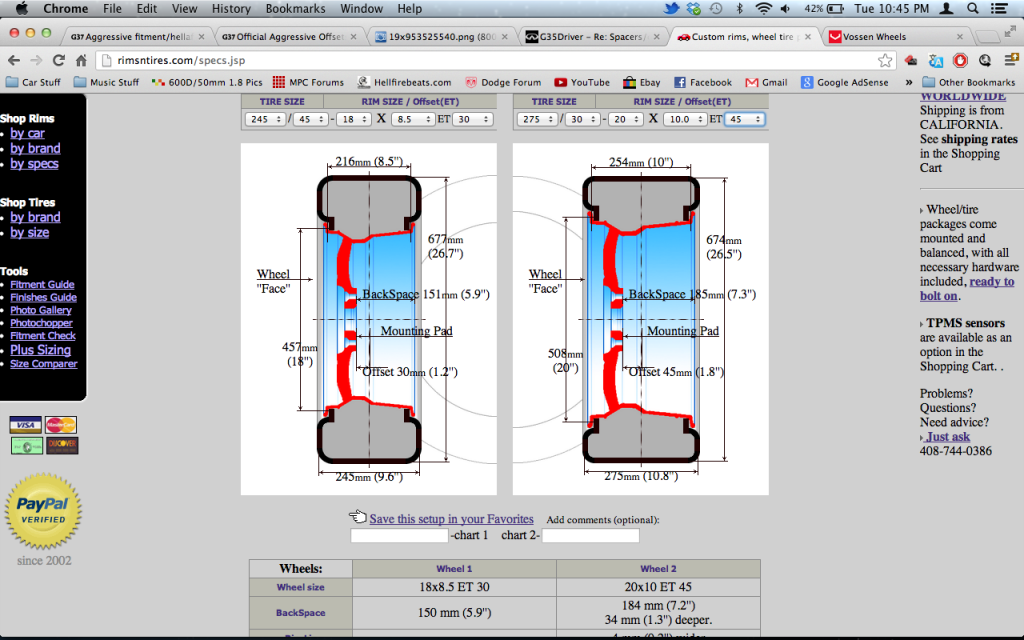Screen dimensions: 1024x640
Task: Go to Chrome home page icon
Action: click(81, 61)
